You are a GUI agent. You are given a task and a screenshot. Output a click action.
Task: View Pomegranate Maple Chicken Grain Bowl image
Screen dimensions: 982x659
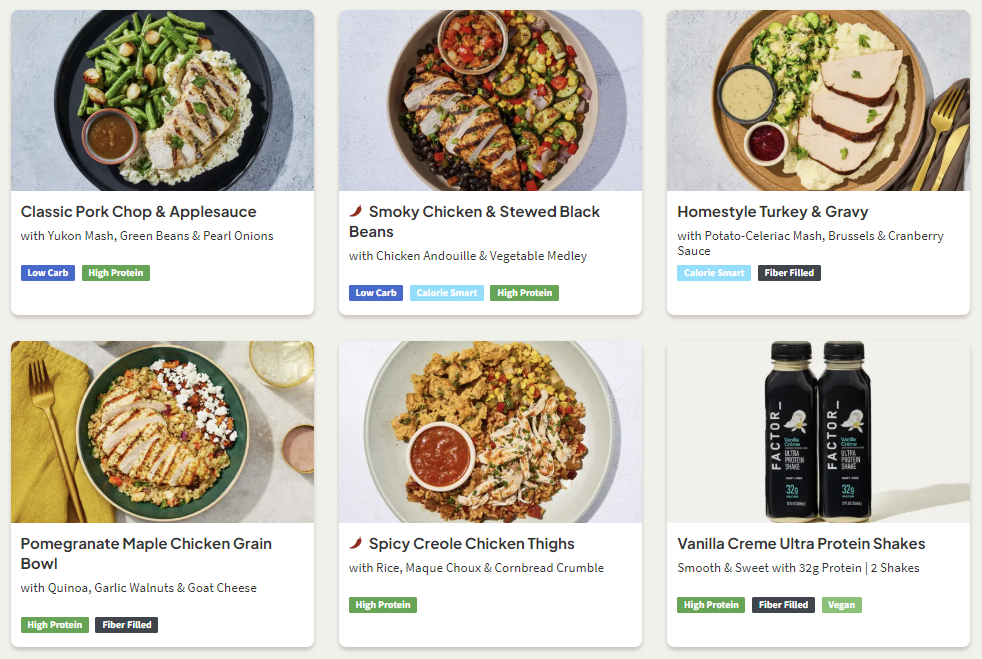point(162,432)
